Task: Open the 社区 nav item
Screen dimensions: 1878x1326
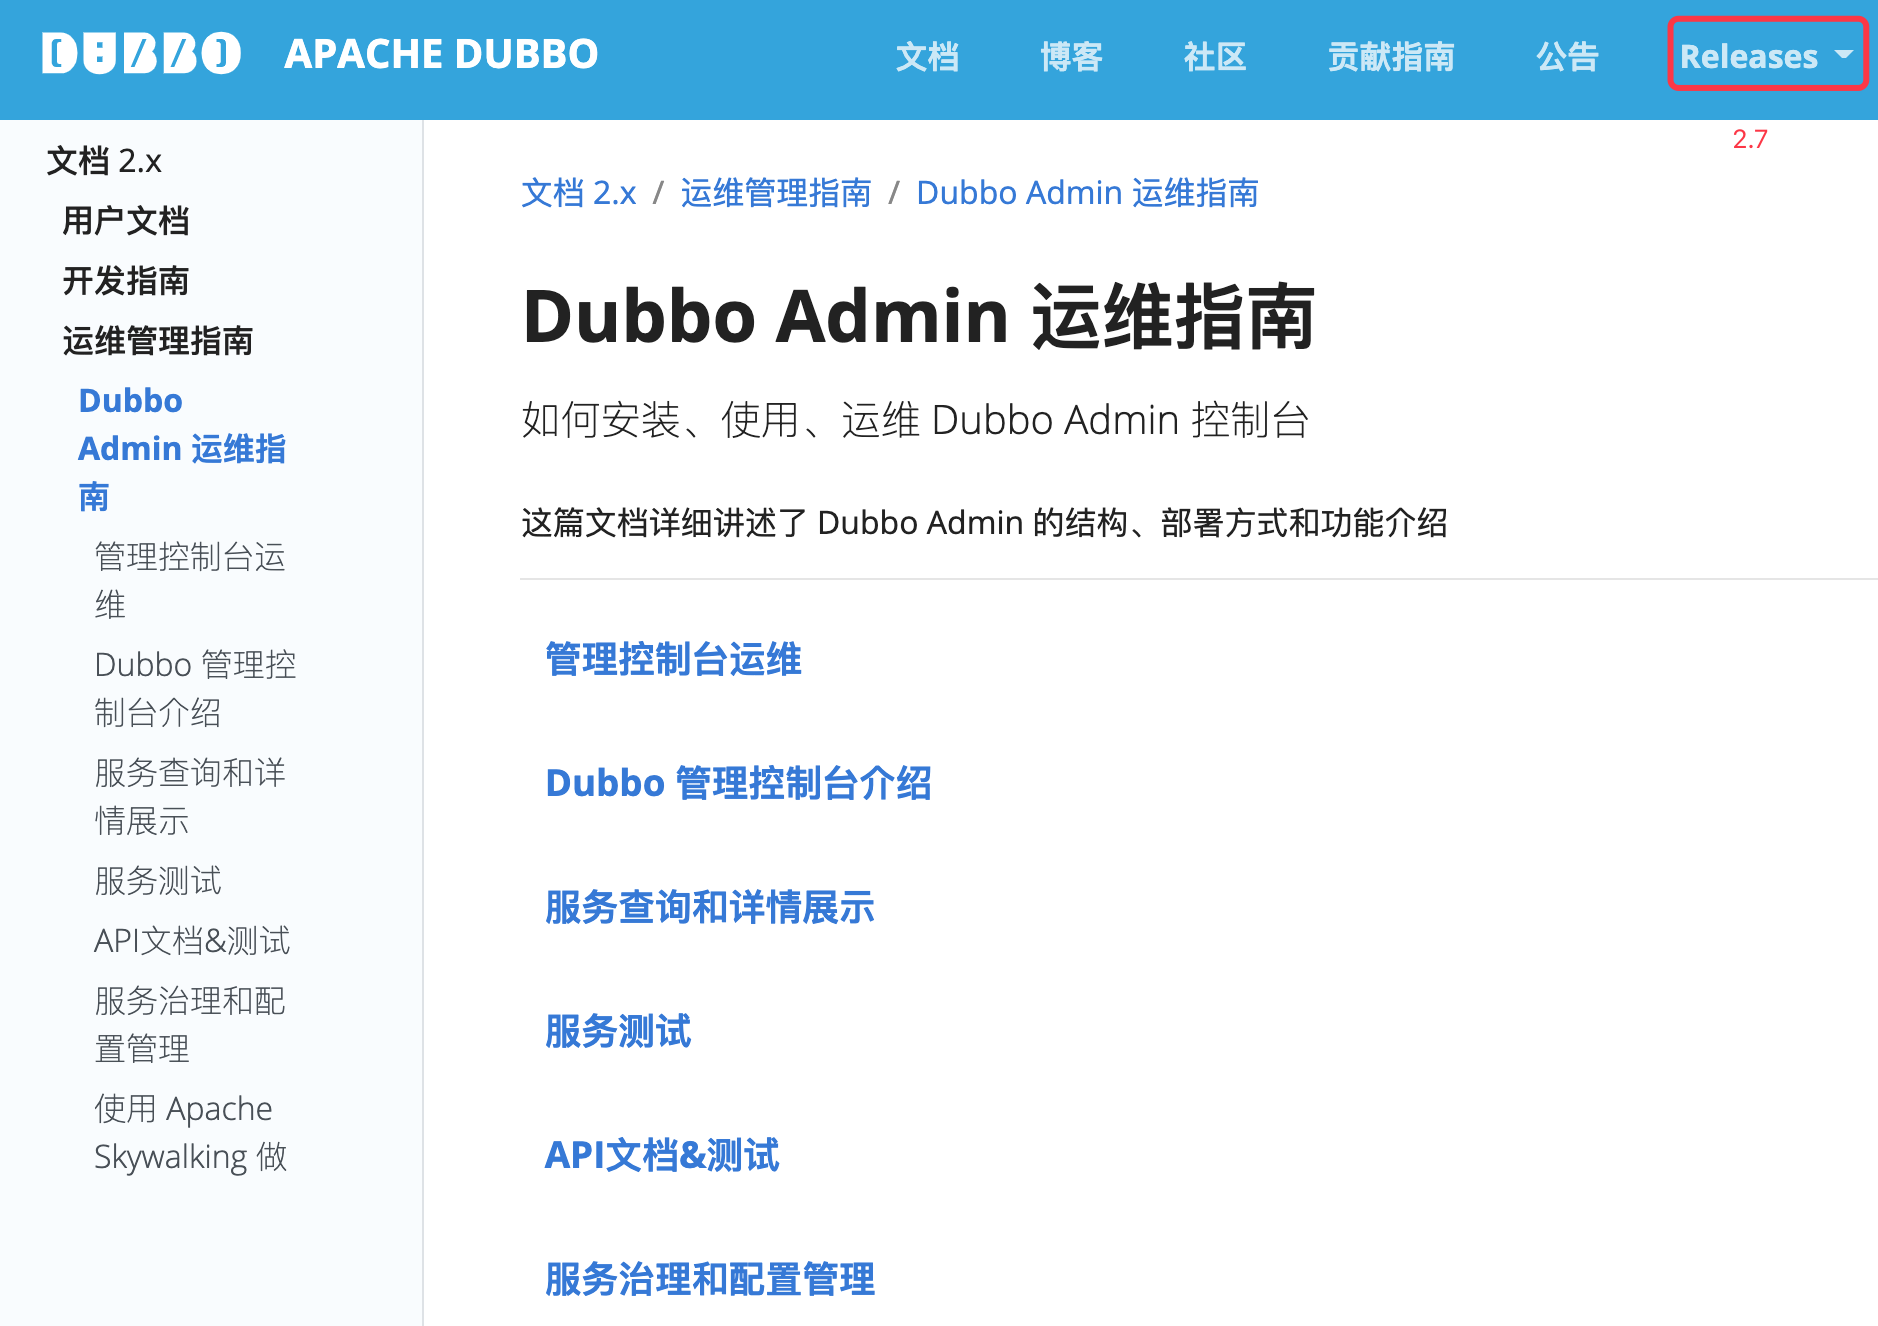Action: (x=1215, y=57)
